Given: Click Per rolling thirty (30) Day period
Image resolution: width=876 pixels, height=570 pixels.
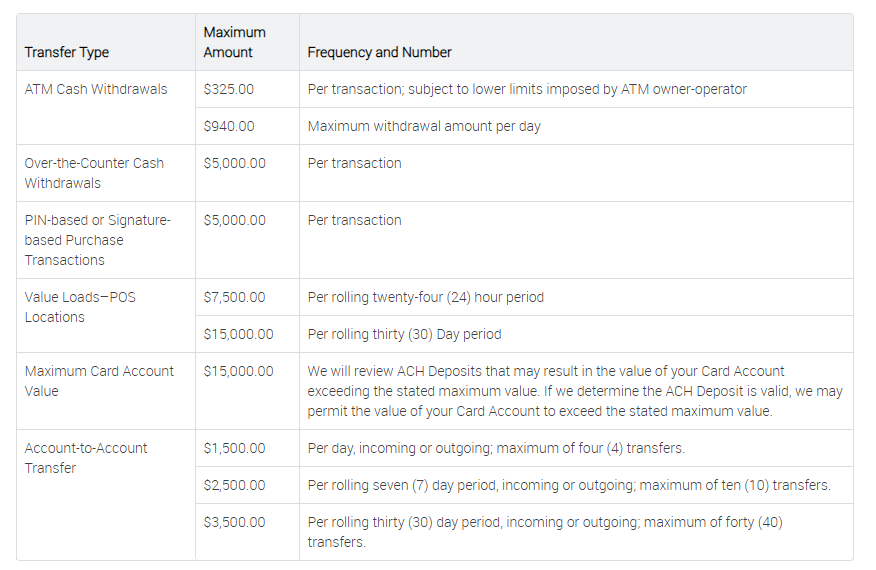Looking at the screenshot, I should click(404, 334).
